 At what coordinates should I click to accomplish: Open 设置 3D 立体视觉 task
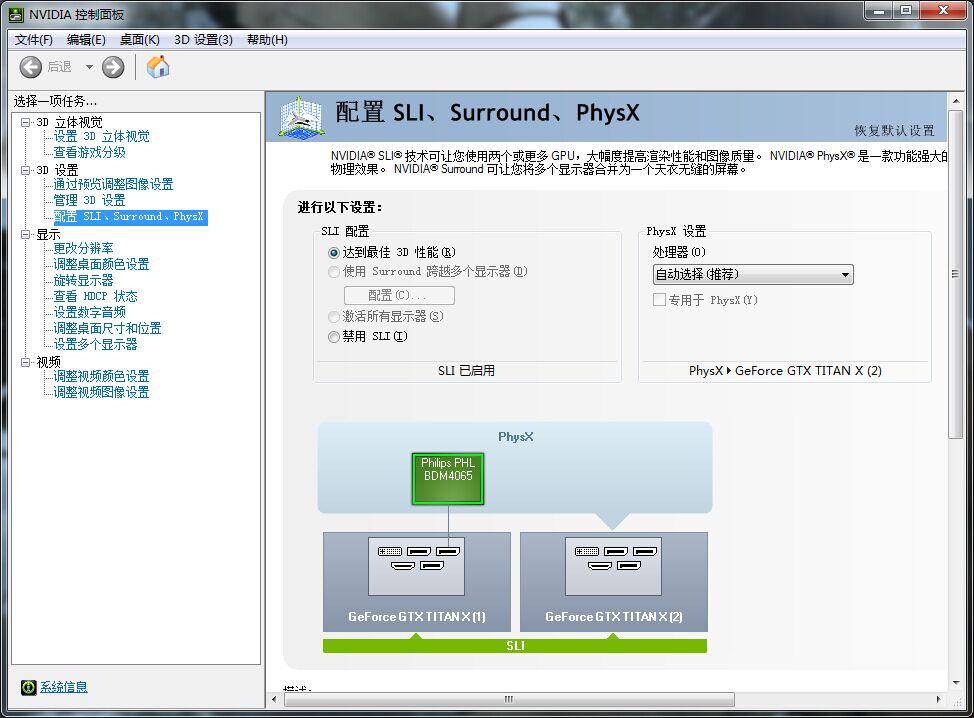click(101, 137)
